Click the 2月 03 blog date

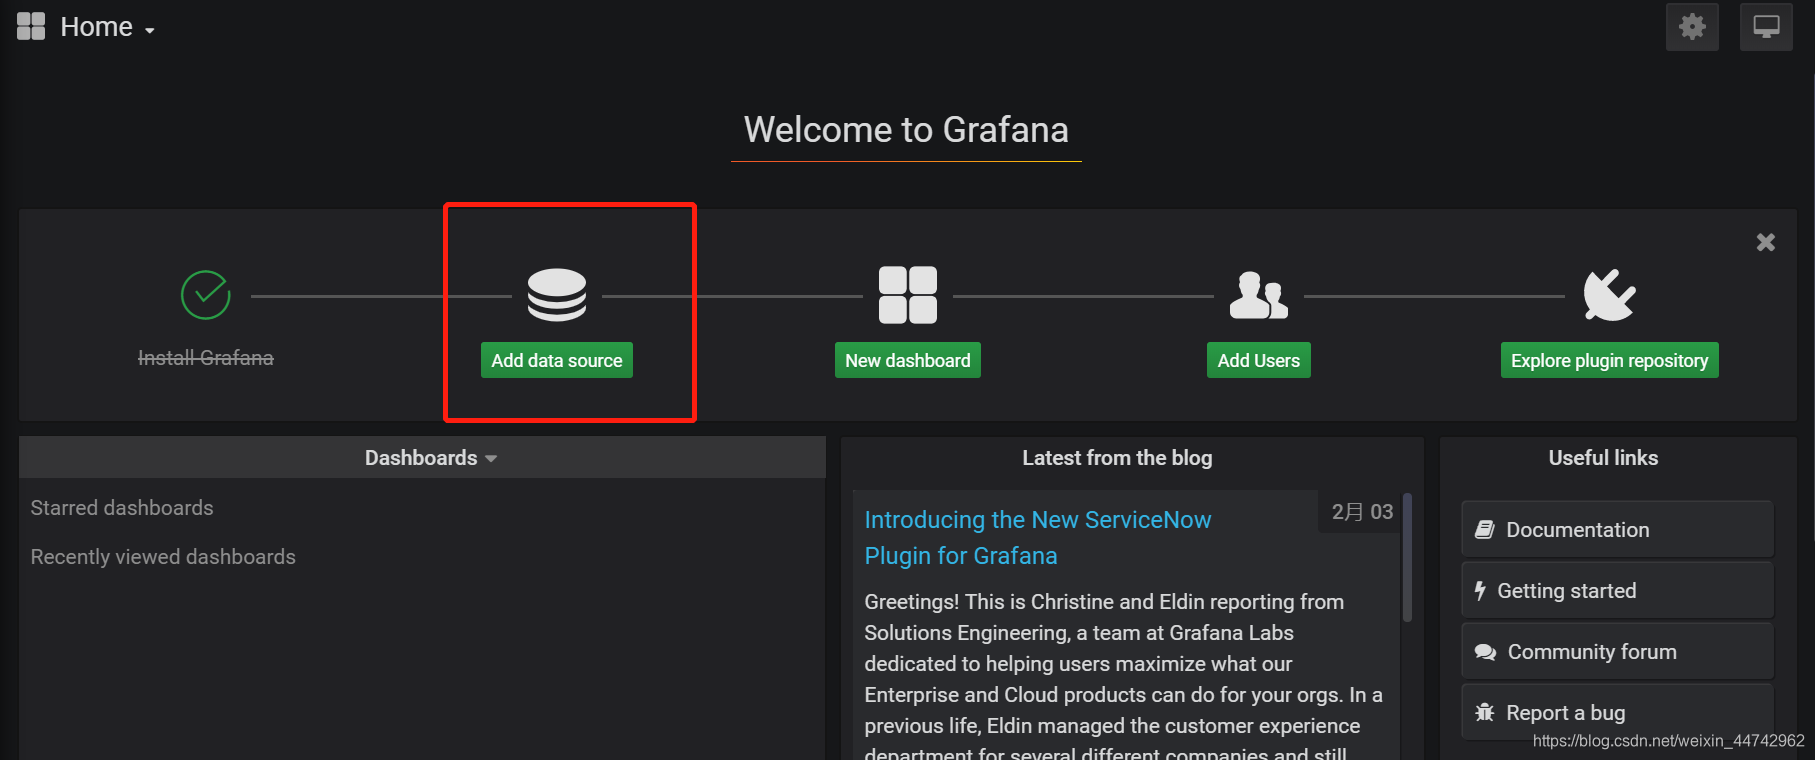coord(1362,512)
